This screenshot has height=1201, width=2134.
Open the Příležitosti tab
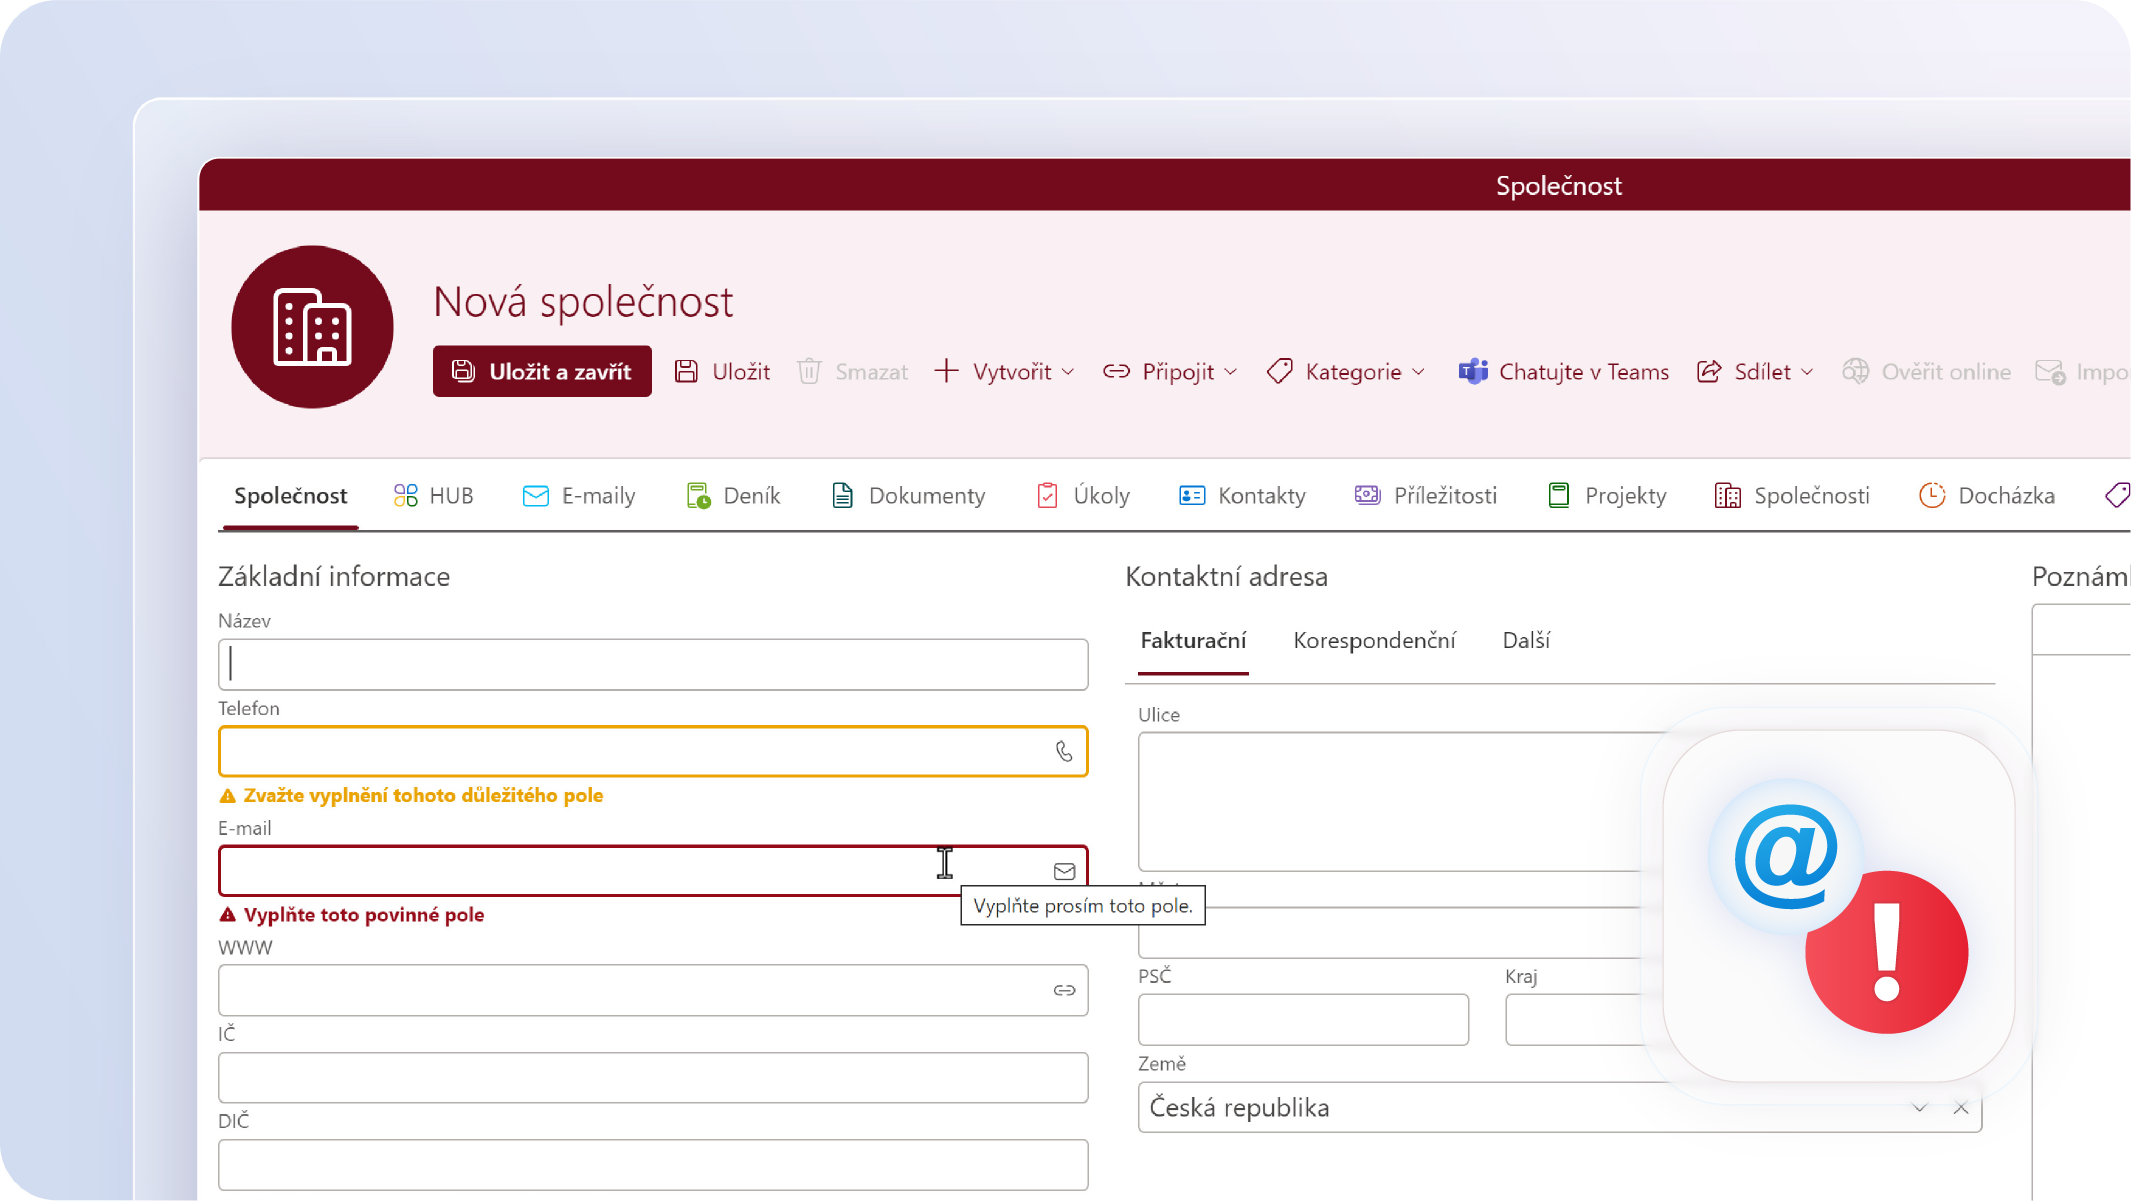(1426, 495)
